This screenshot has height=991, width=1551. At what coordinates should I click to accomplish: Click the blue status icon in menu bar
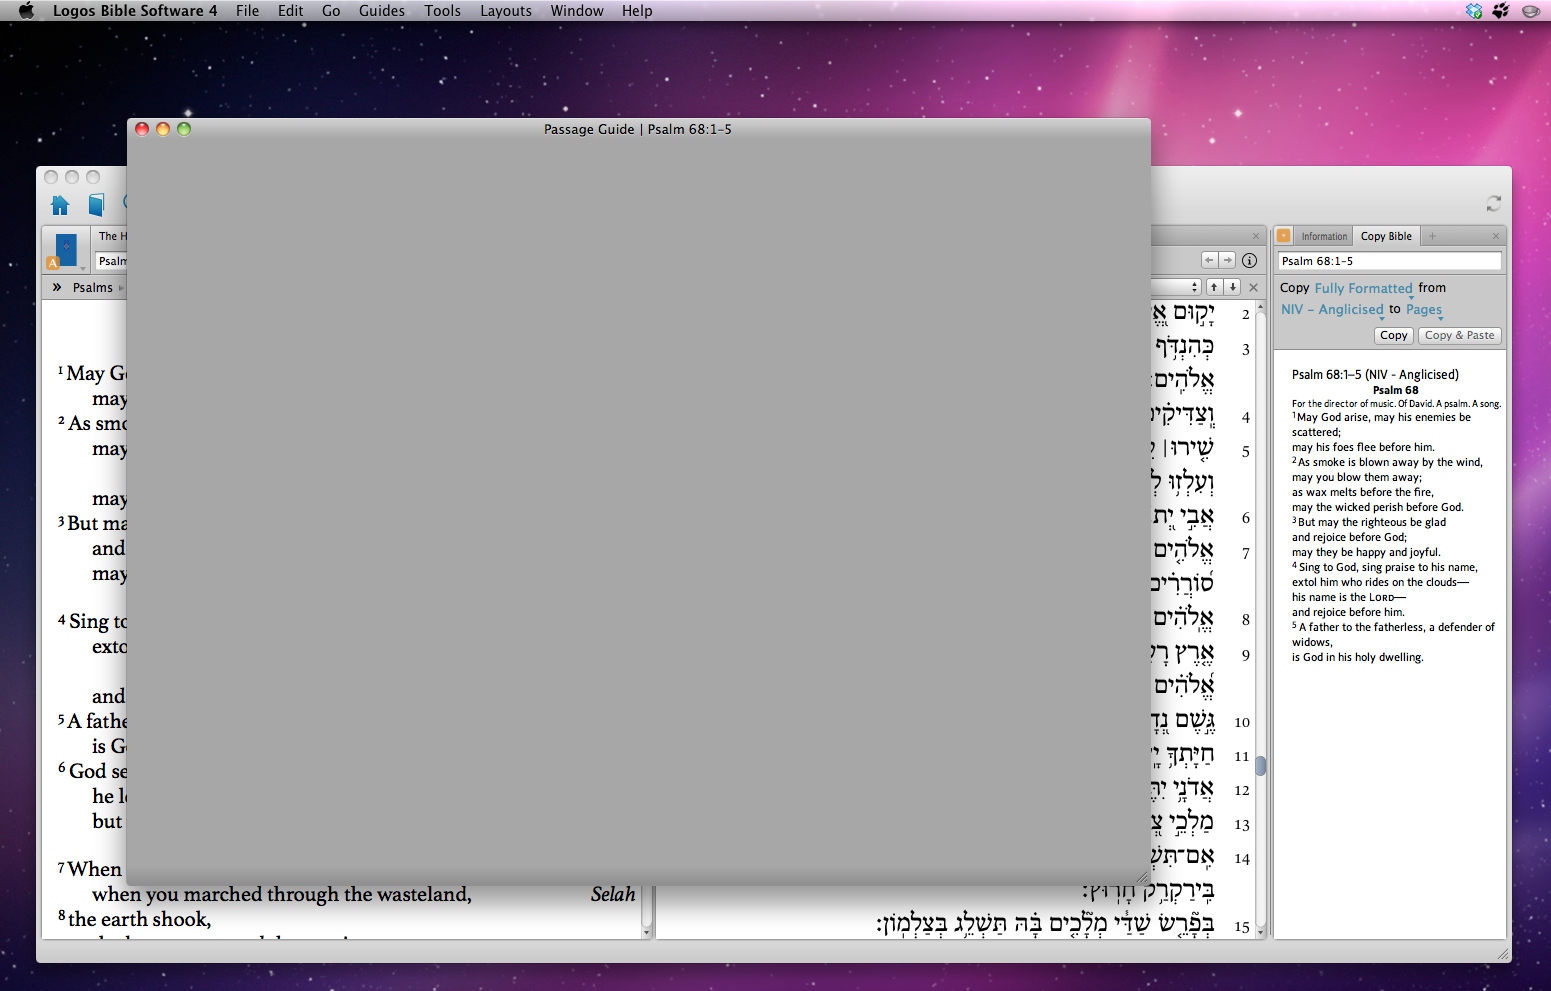click(x=1474, y=11)
